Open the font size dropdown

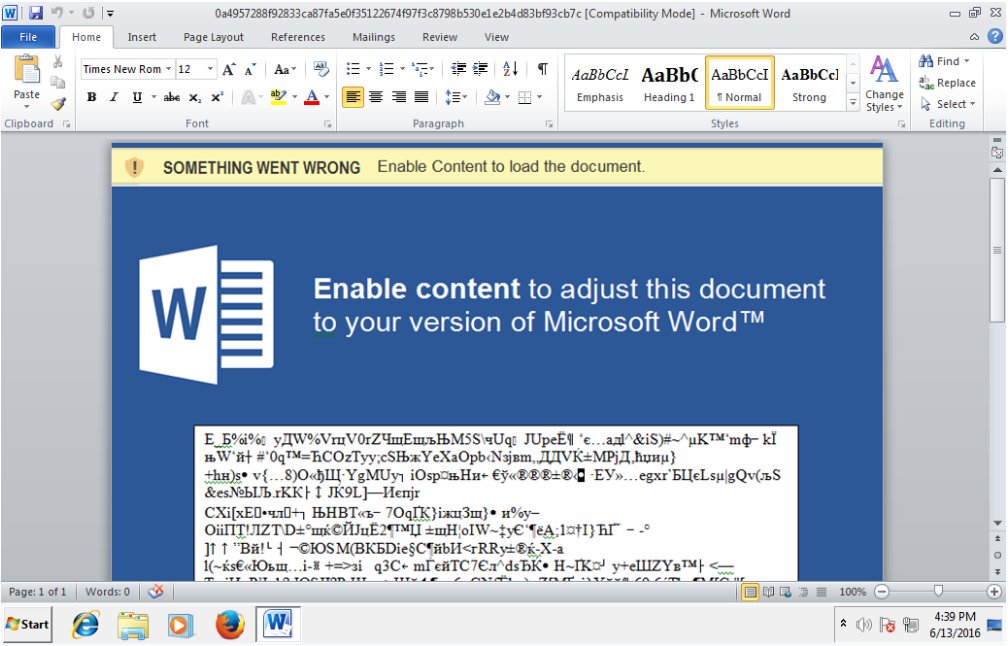coord(210,69)
